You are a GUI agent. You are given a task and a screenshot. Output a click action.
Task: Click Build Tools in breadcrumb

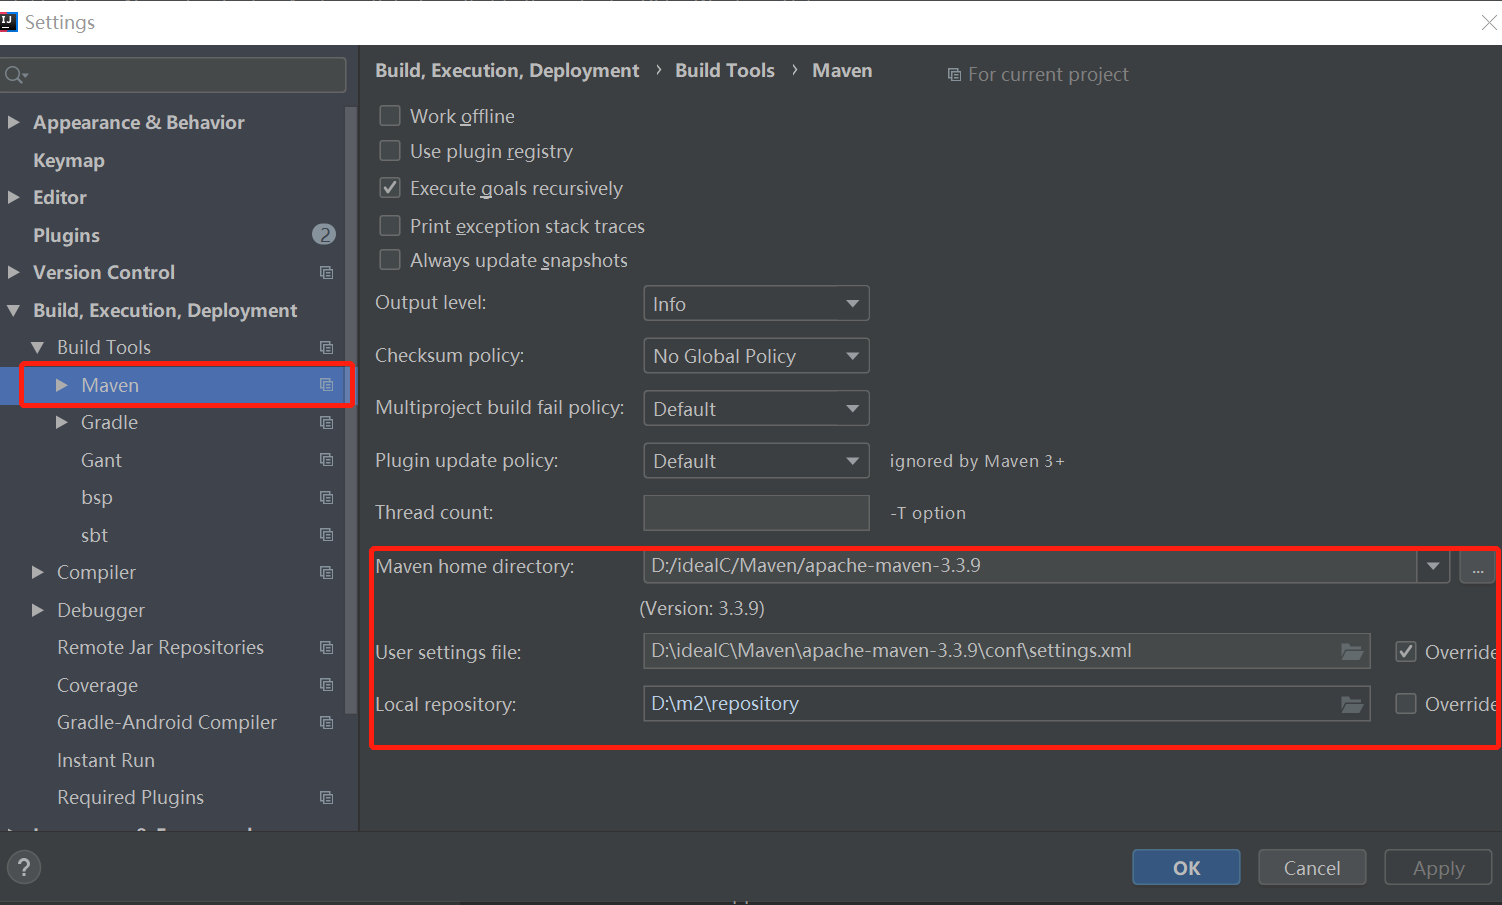click(725, 70)
